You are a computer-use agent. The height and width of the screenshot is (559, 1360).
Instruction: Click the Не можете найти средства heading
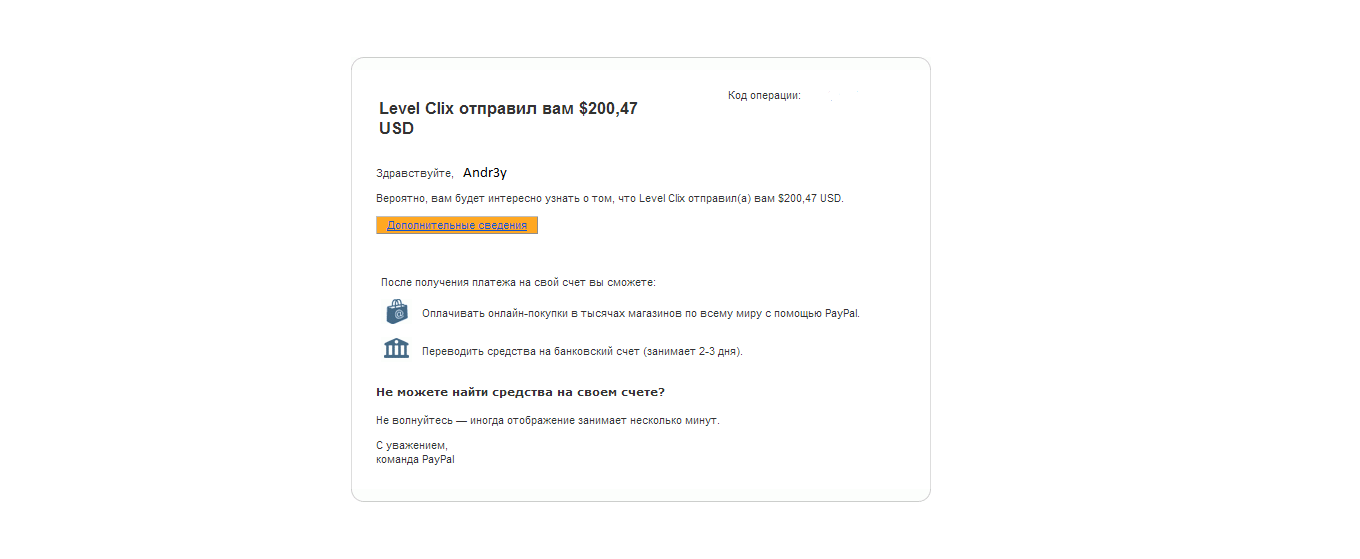[x=520, y=392]
